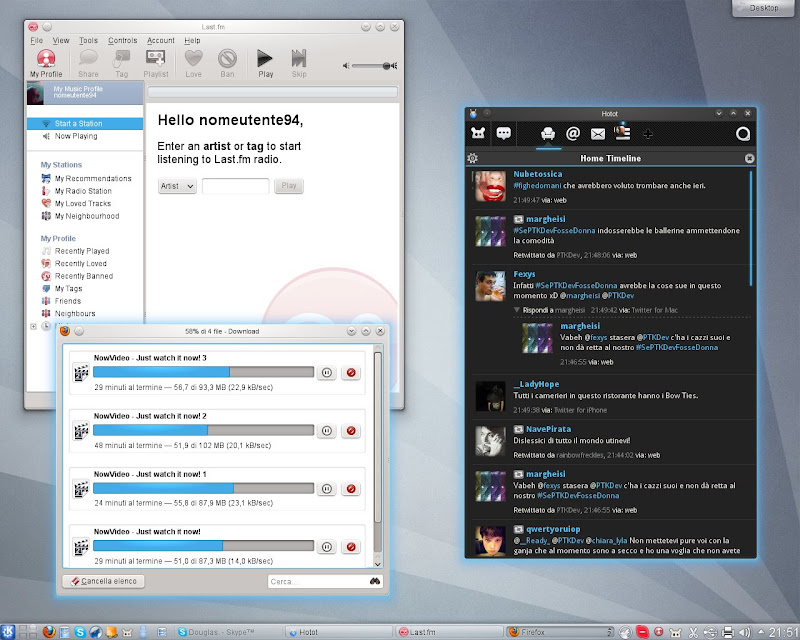Add a new Hotot column with plus
This screenshot has width=800, height=640.
tap(648, 133)
